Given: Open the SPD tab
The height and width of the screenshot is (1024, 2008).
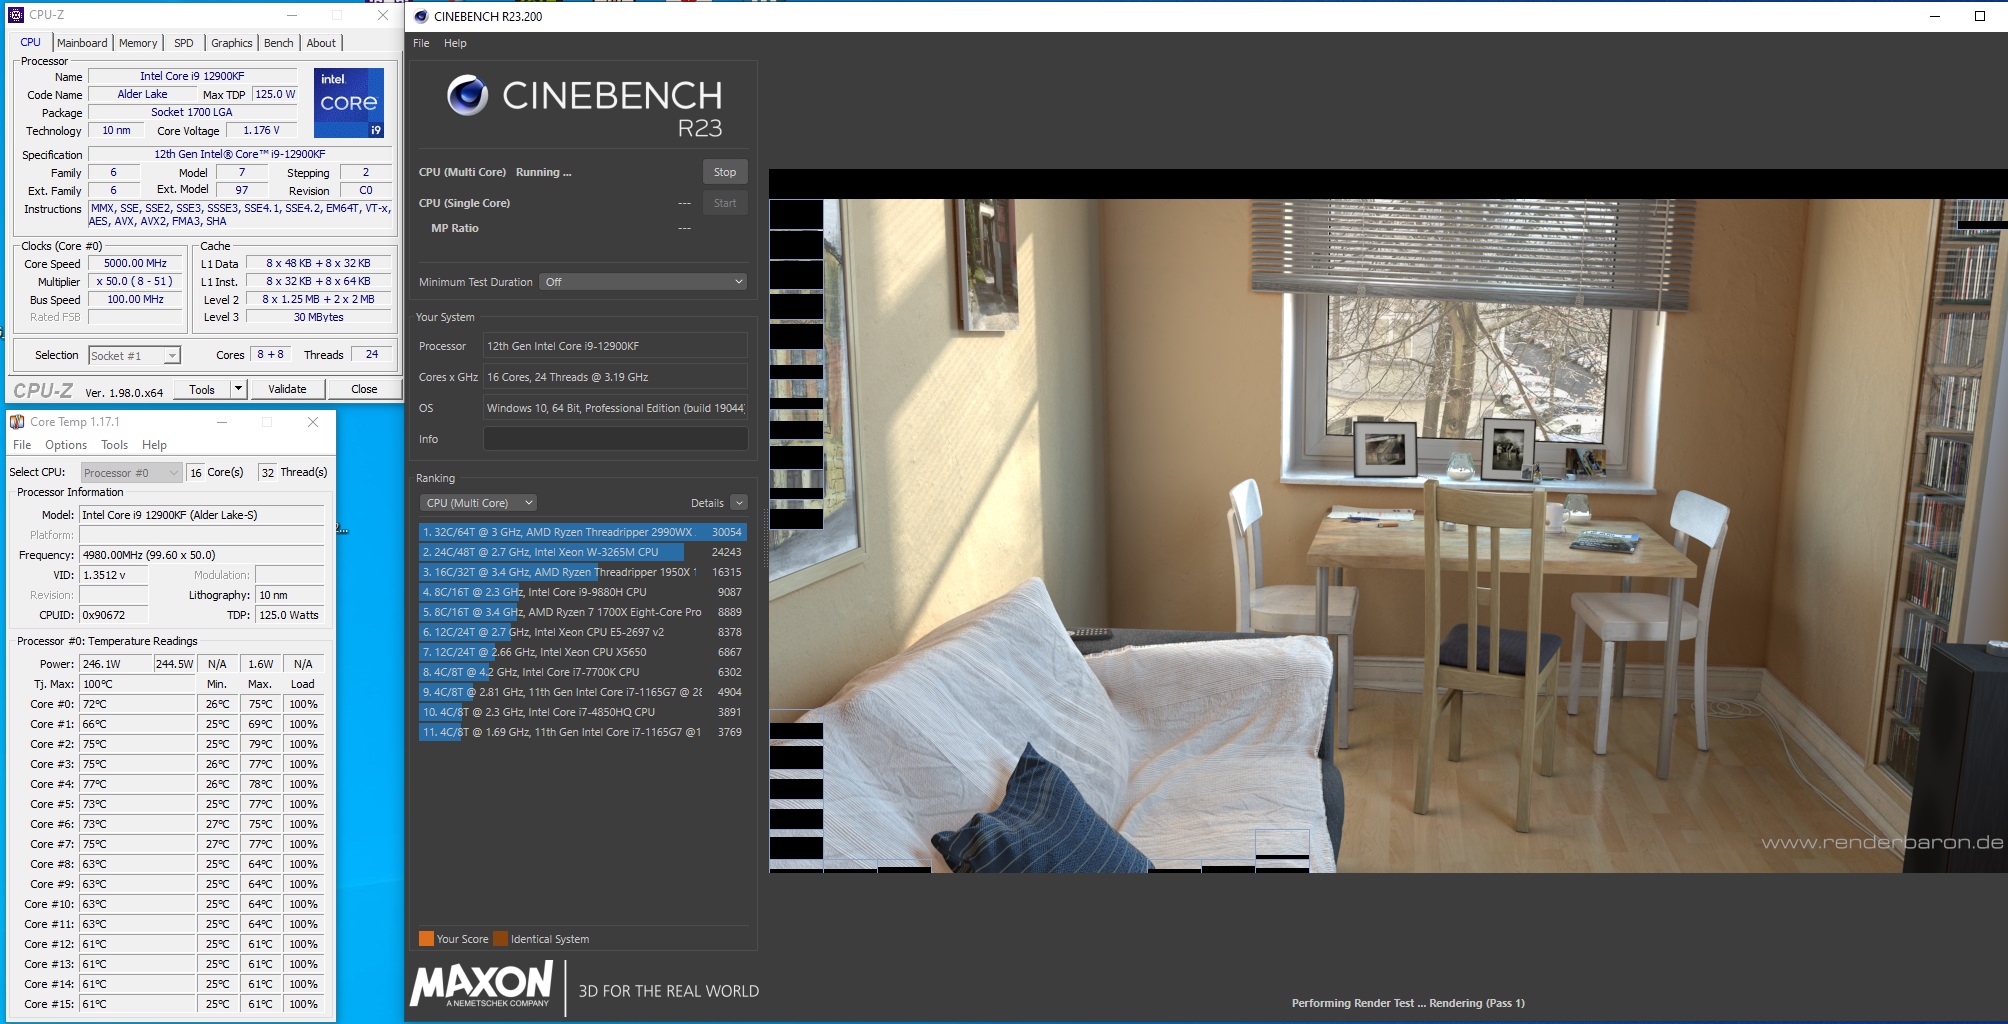Looking at the screenshot, I should click(184, 43).
